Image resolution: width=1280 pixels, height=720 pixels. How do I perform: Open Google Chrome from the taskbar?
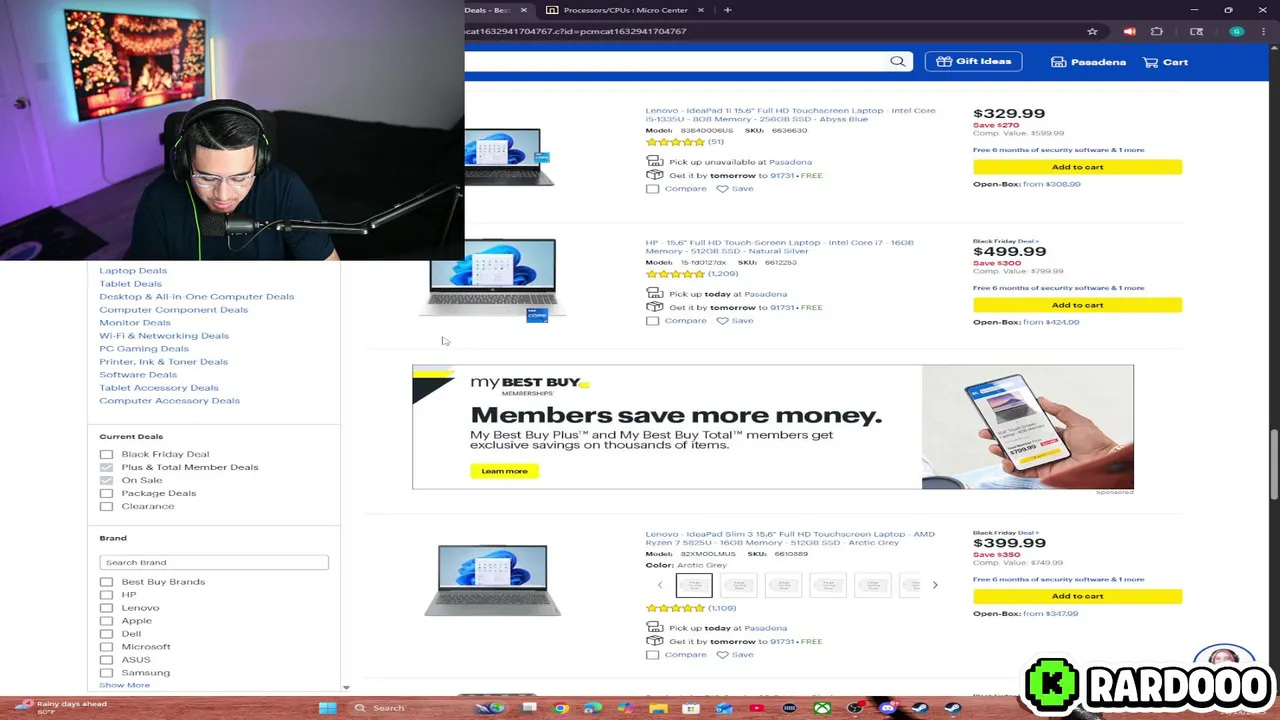click(561, 708)
